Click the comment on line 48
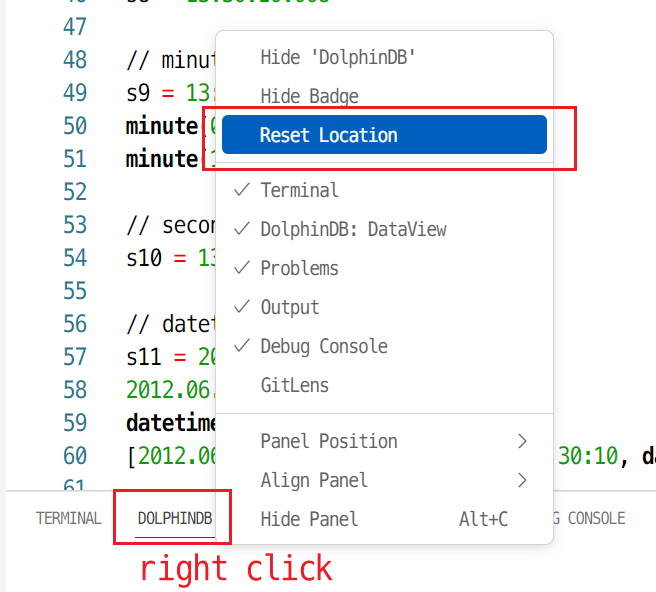The height and width of the screenshot is (592, 656). click(x=165, y=59)
